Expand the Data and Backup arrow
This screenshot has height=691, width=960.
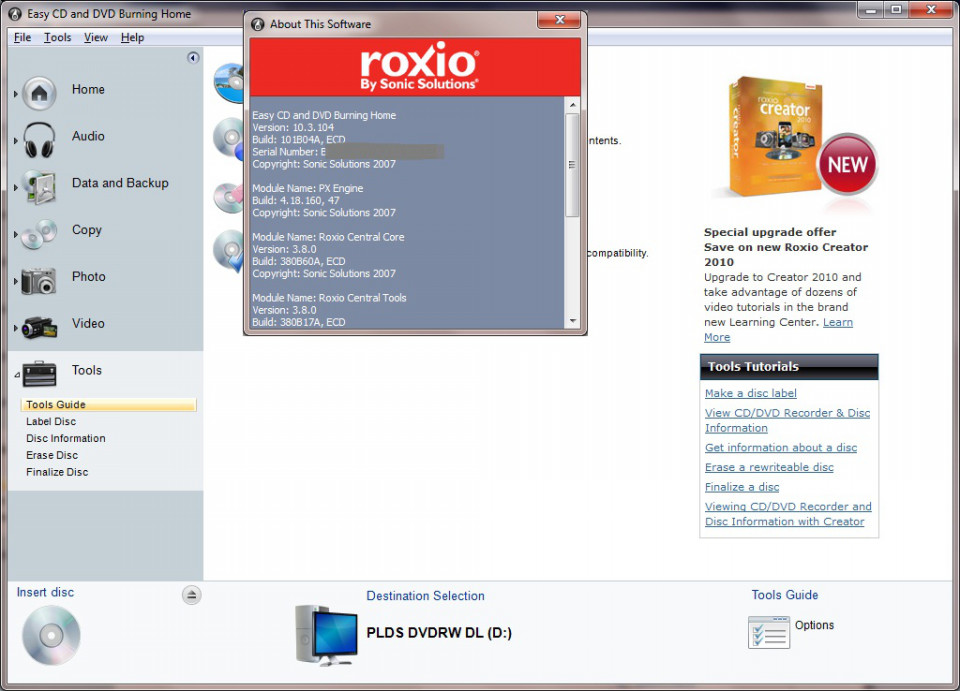pyautogui.click(x=15, y=187)
